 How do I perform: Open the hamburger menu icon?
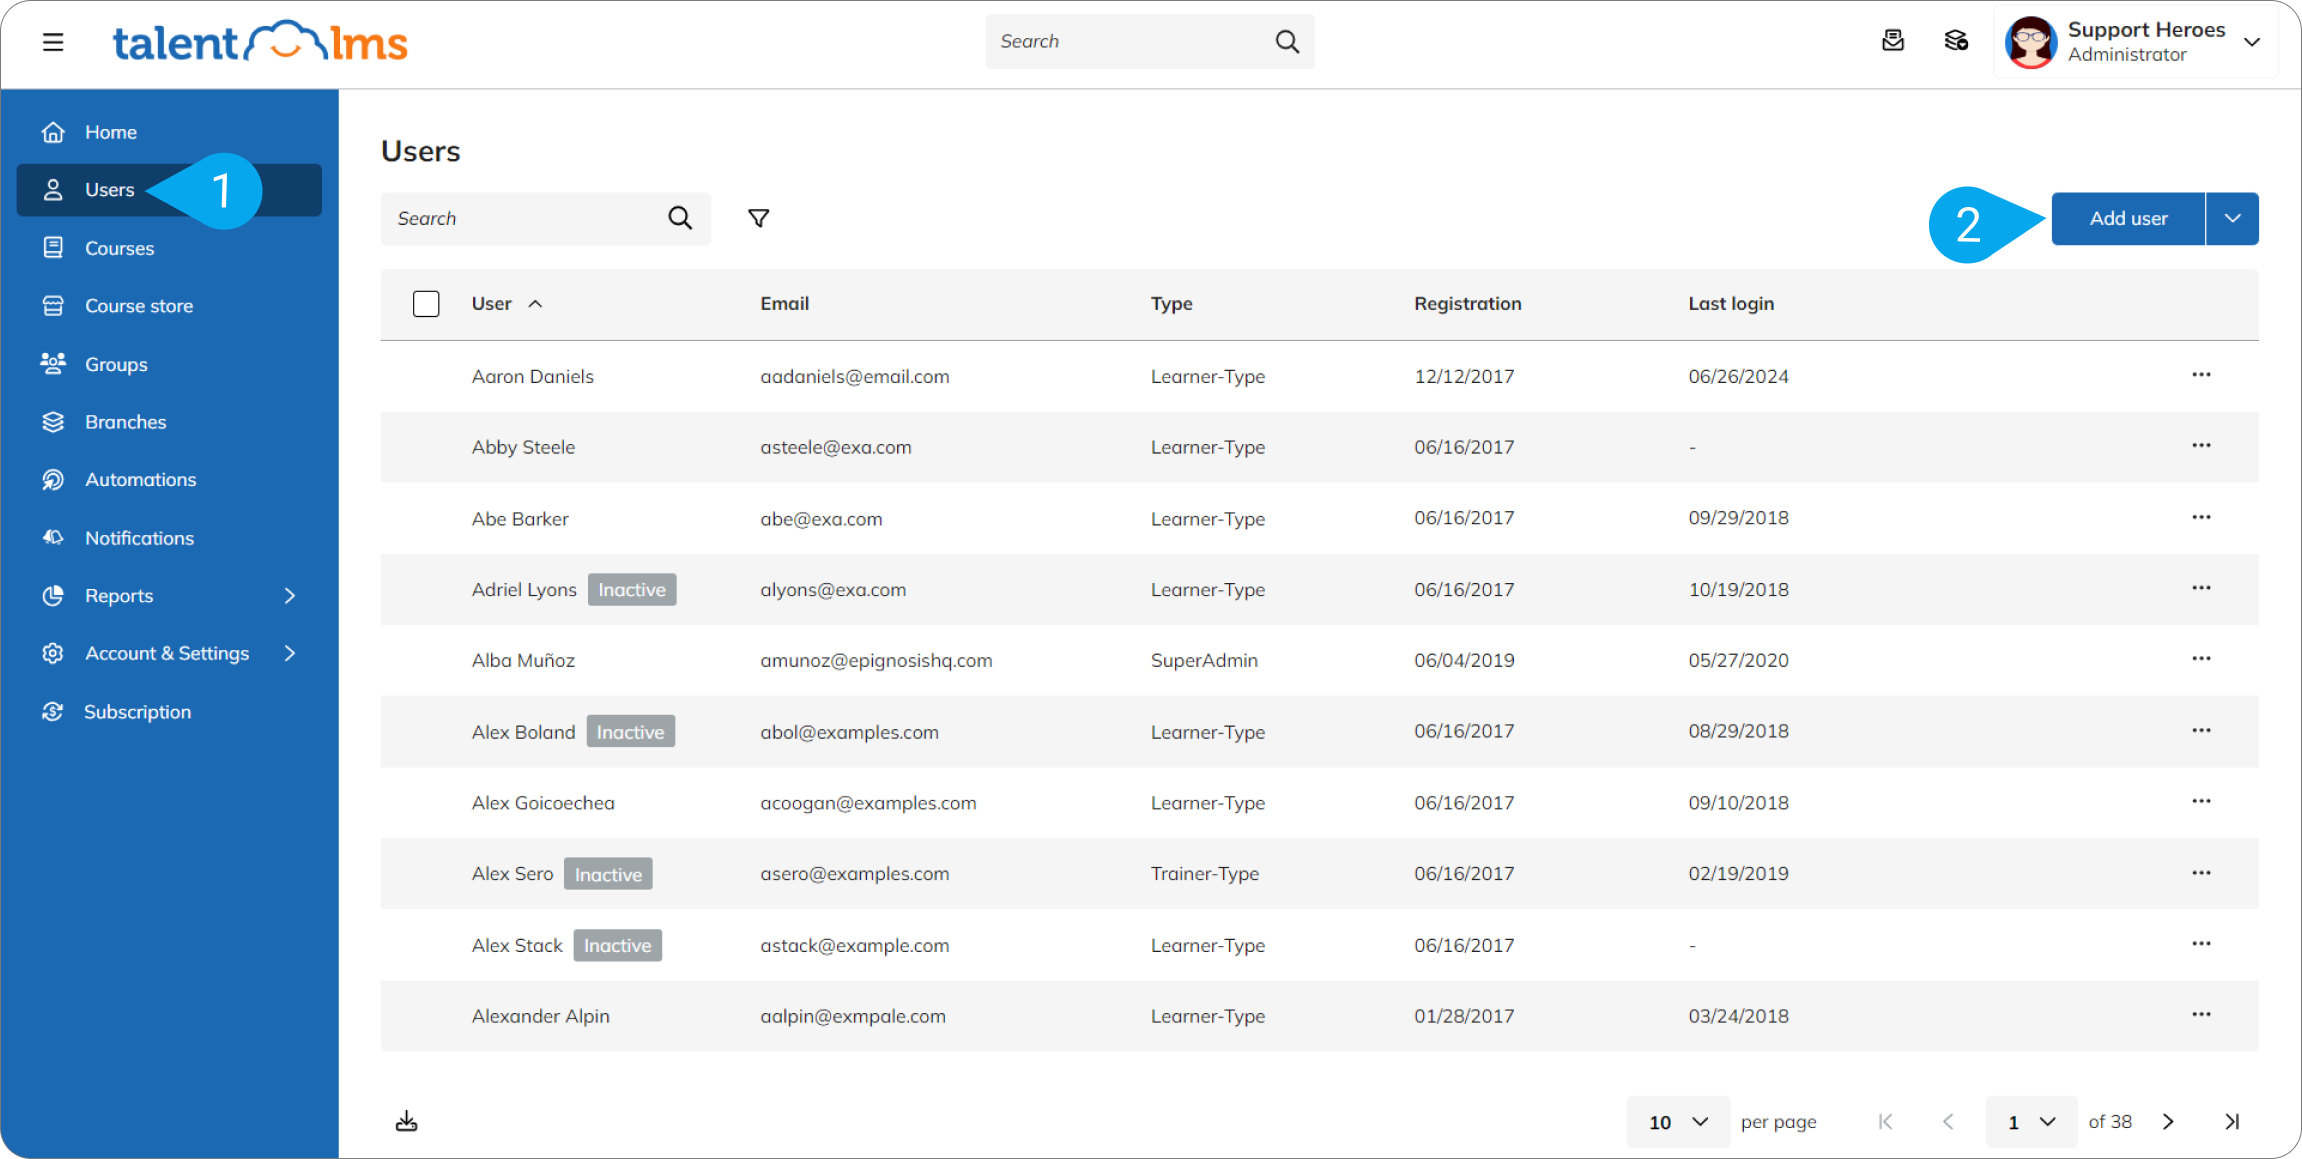(x=53, y=42)
